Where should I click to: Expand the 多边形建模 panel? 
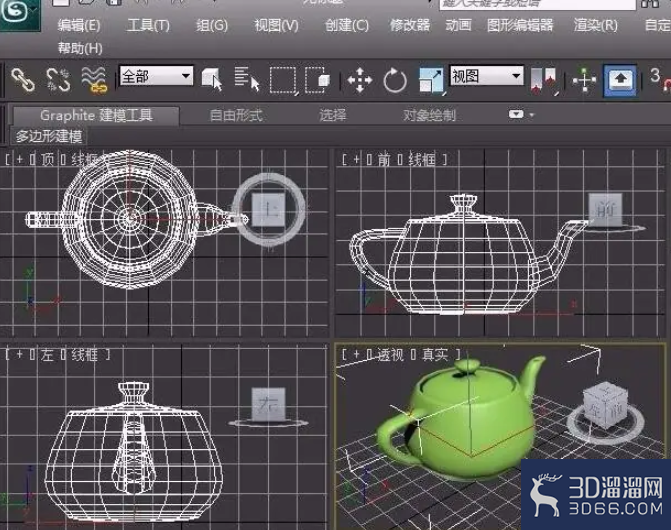pos(48,136)
